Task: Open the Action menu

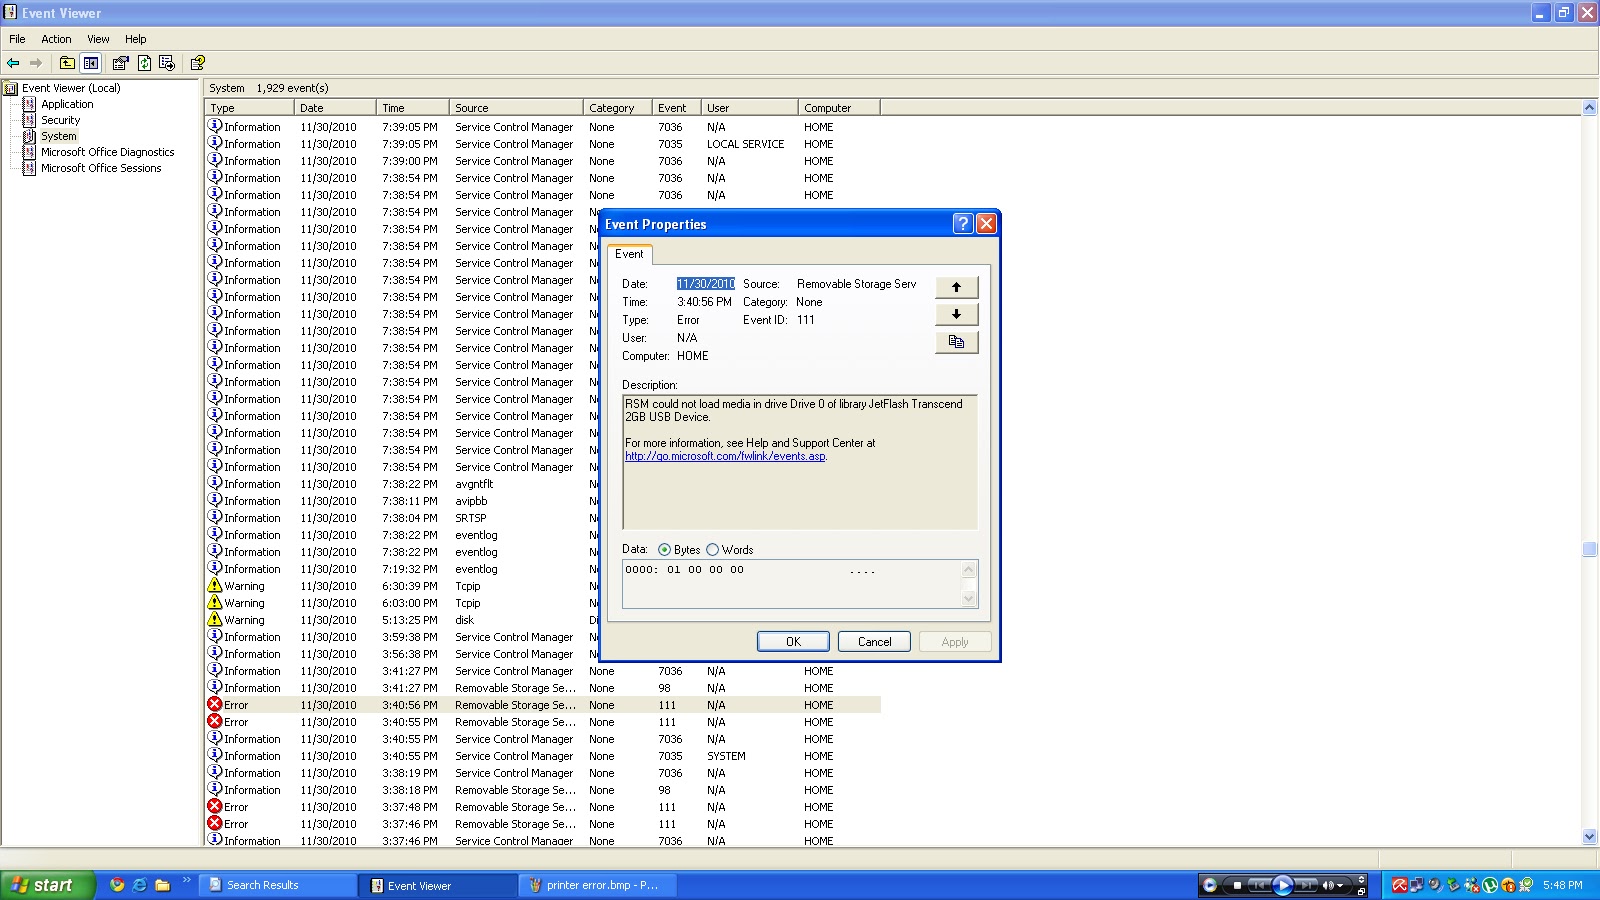Action: [x=56, y=39]
